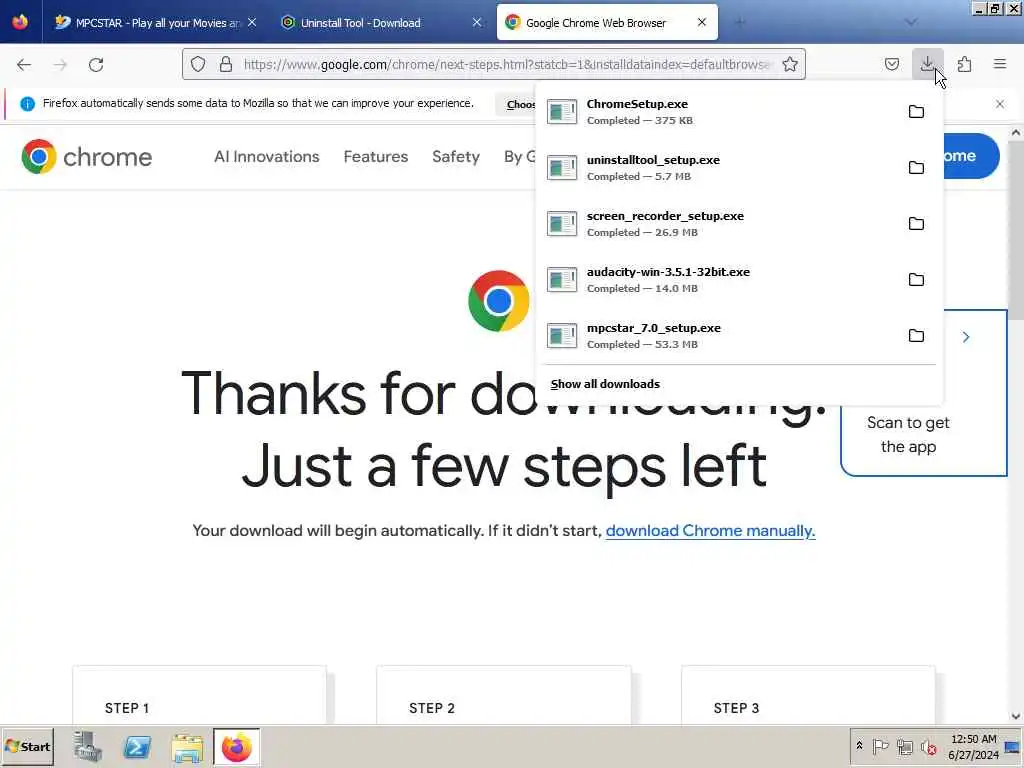Open the Features menu item
The image size is (1024, 768).
(x=376, y=157)
